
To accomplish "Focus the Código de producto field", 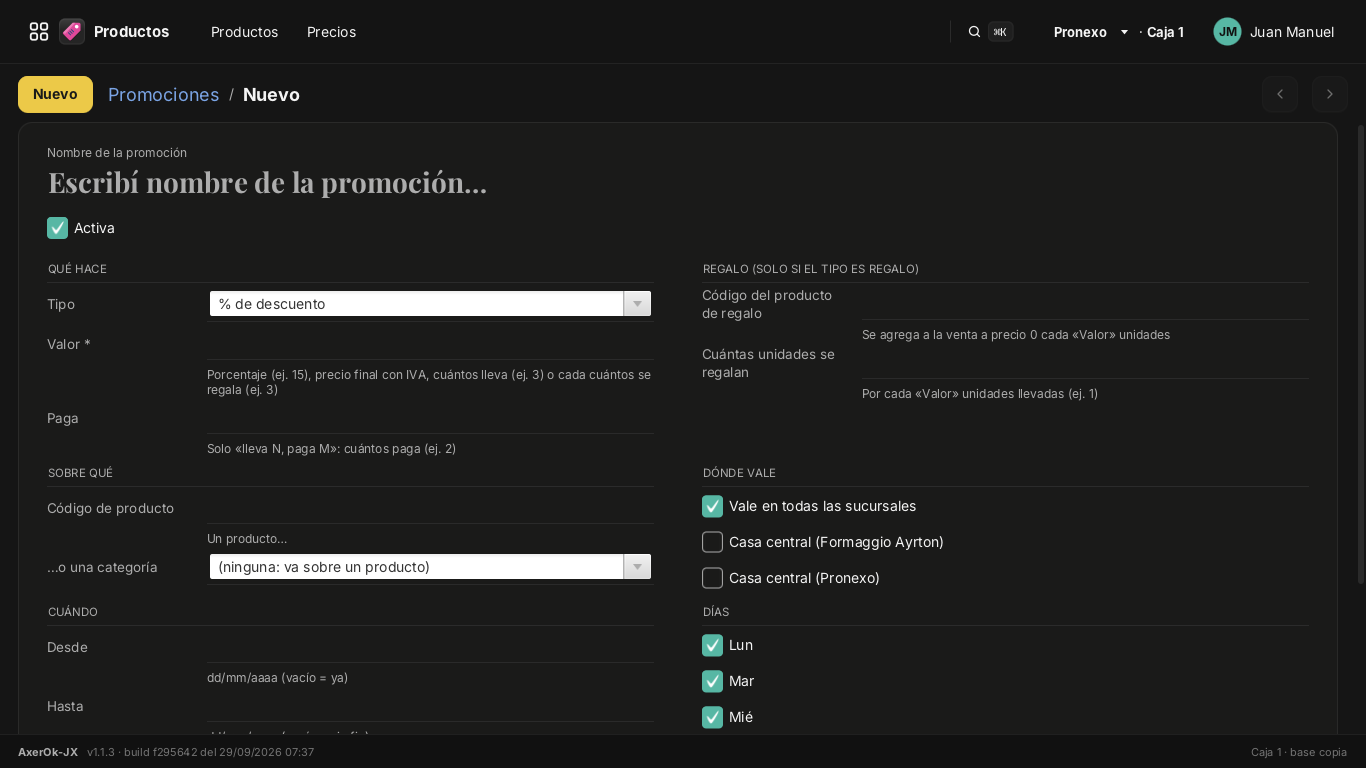I will tap(430, 508).
